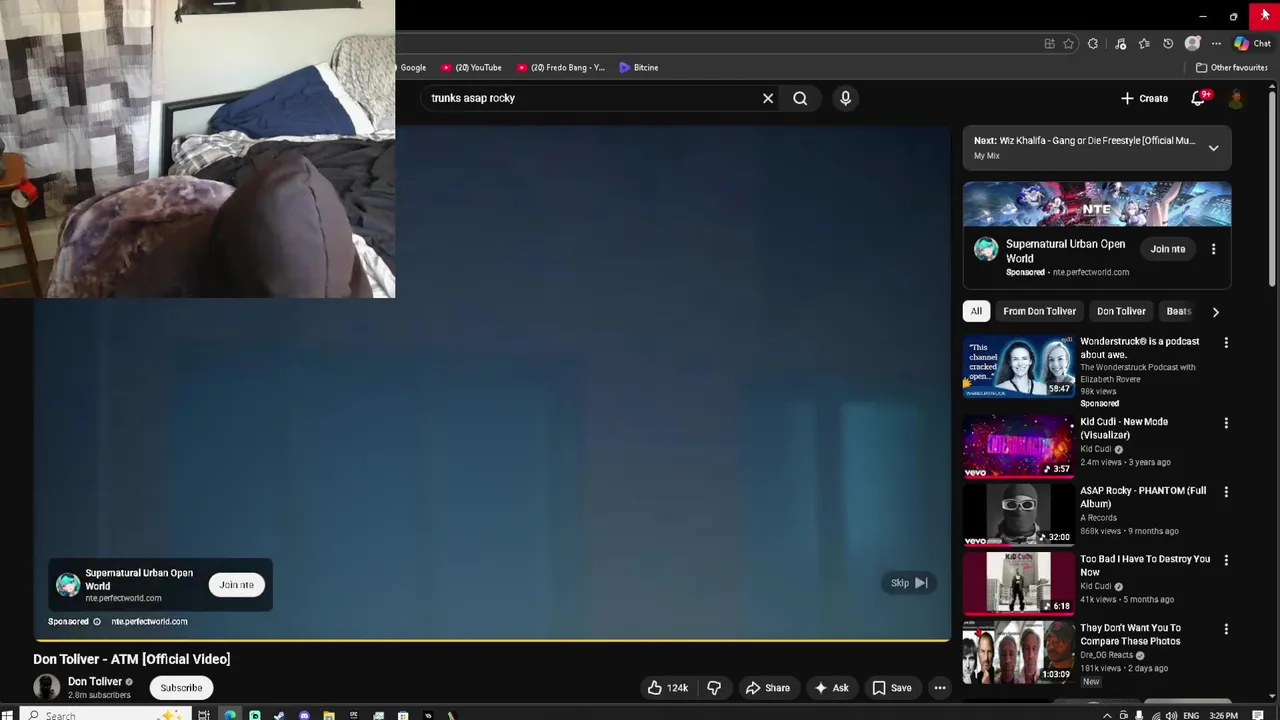Open options for ASAP Rocky PHANTOM album
1280x720 pixels.
1226,492
